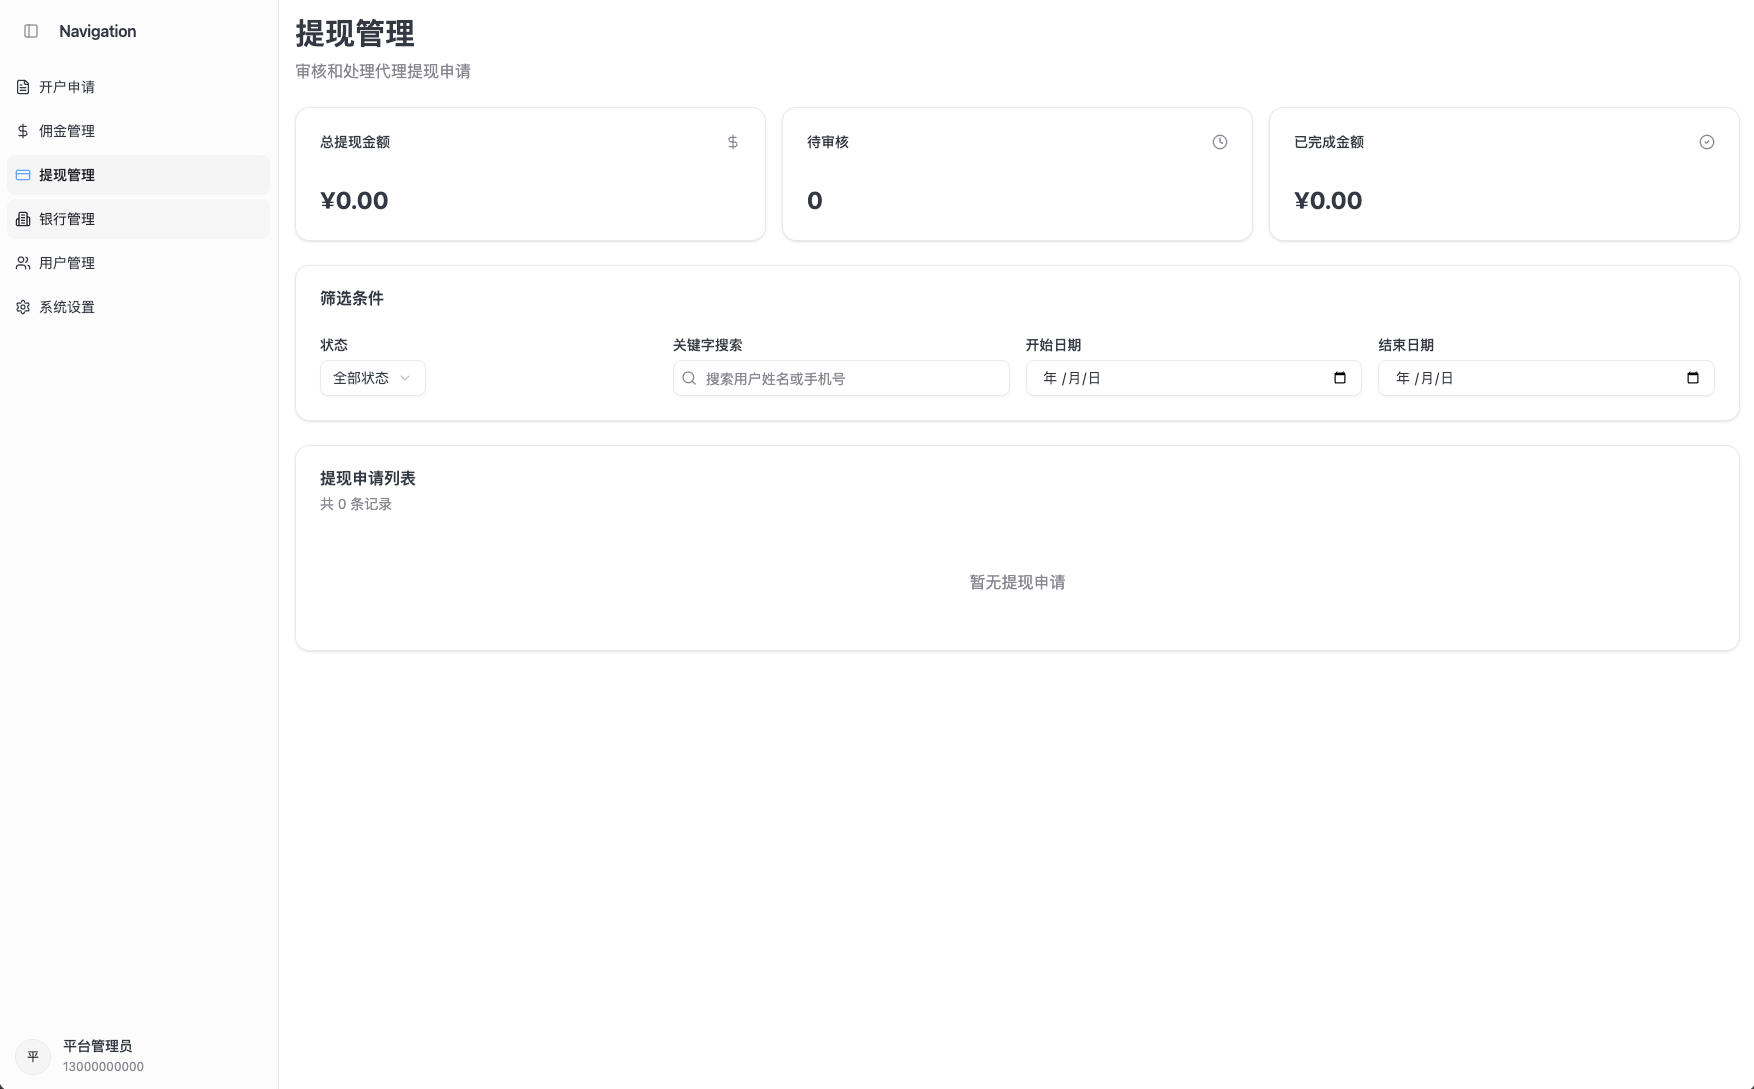The image size is (1754, 1089).
Task: Click the 系统设置 gear icon
Action: tap(23, 307)
